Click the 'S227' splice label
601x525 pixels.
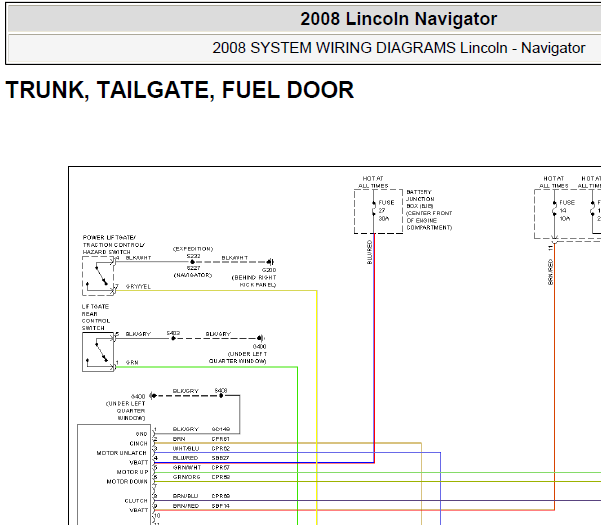coord(193,268)
